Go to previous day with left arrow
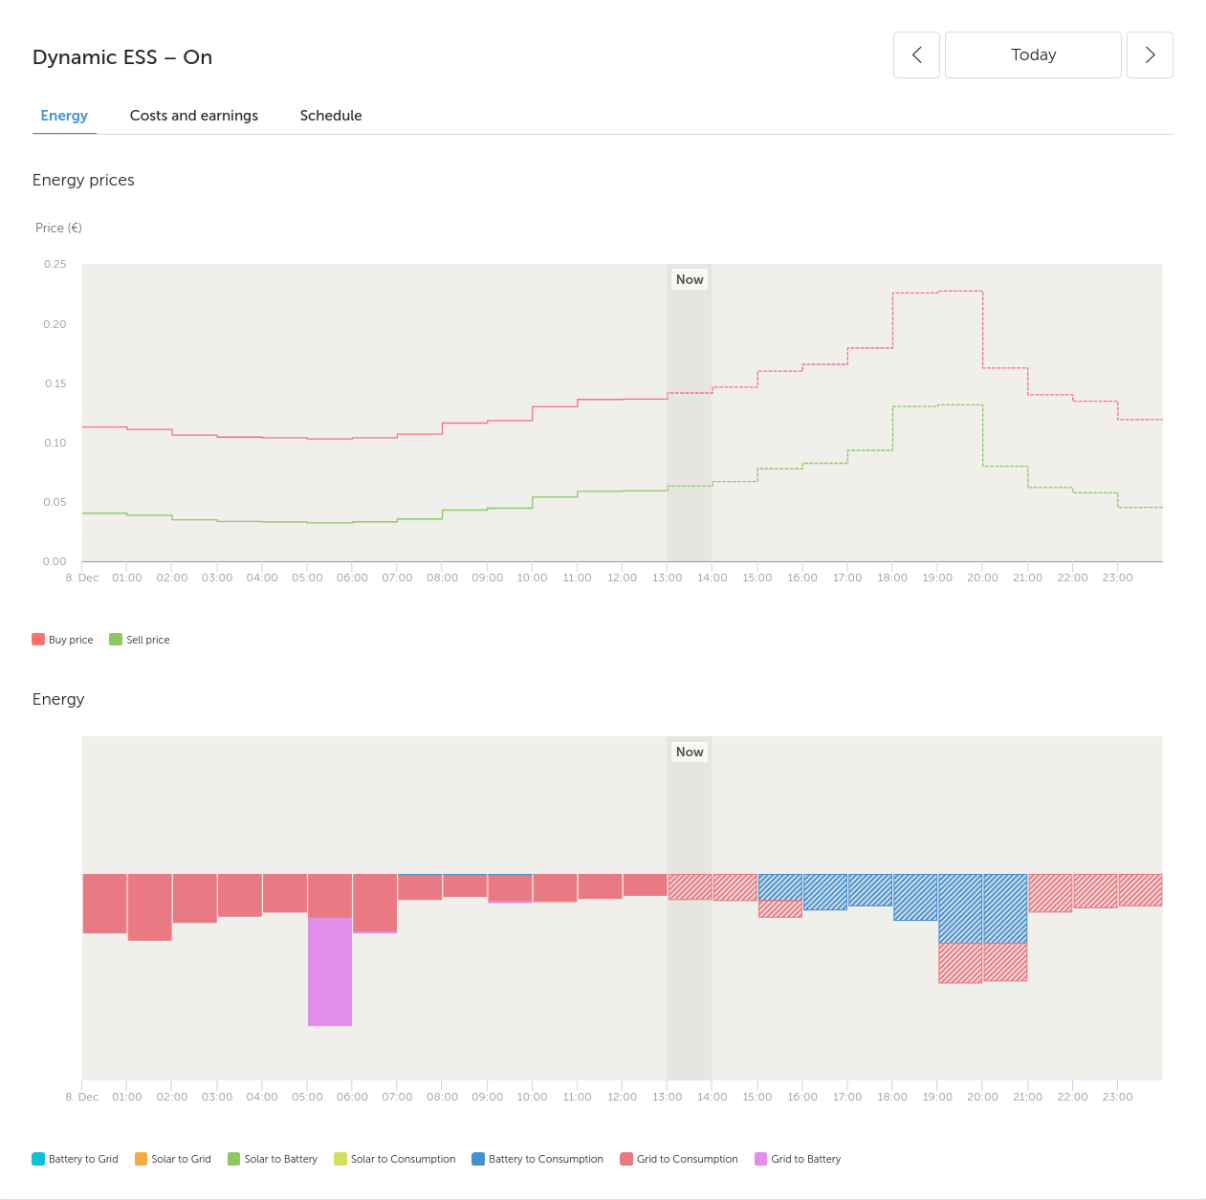The image size is (1206, 1200). point(916,55)
